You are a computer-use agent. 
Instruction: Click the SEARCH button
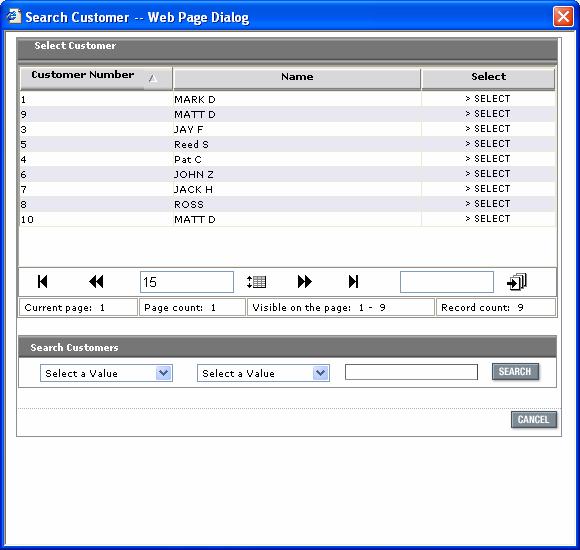pos(515,371)
